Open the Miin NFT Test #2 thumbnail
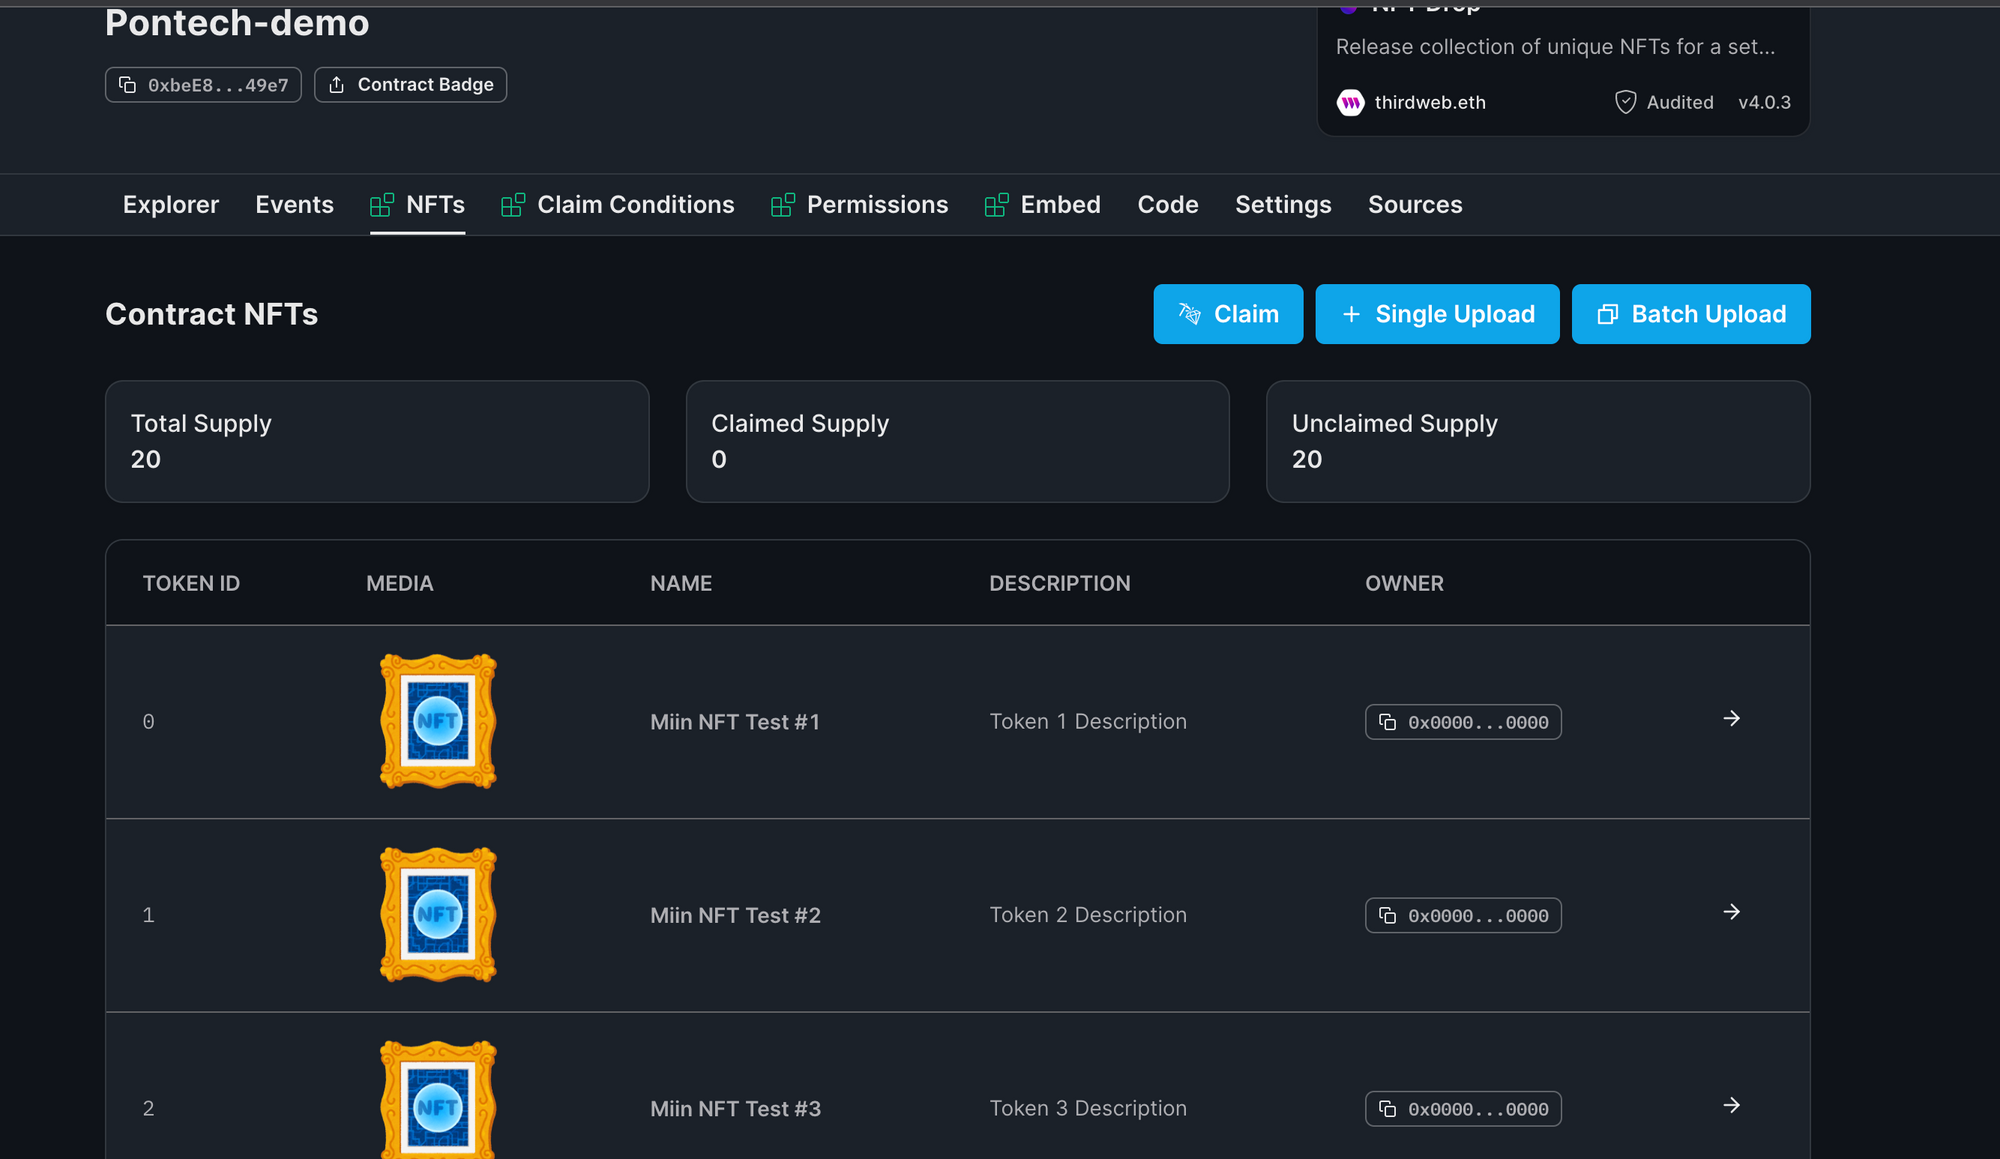Image resolution: width=2000 pixels, height=1159 pixels. (438, 914)
